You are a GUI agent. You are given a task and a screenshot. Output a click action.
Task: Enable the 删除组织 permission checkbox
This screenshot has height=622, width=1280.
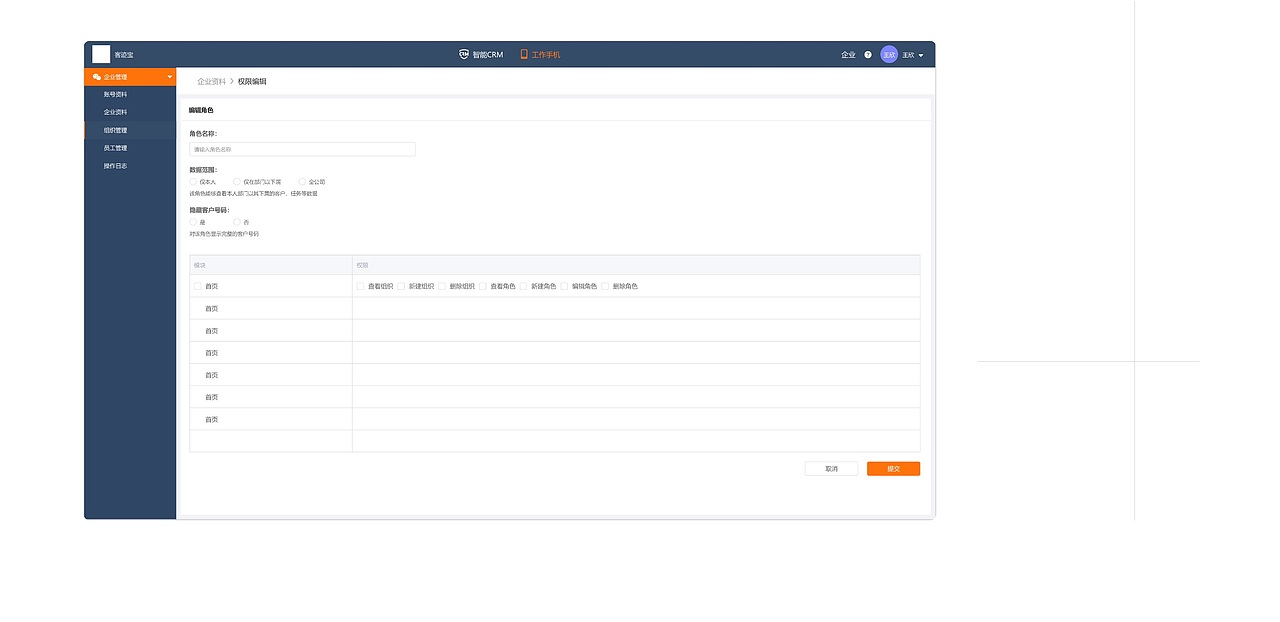[x=442, y=286]
